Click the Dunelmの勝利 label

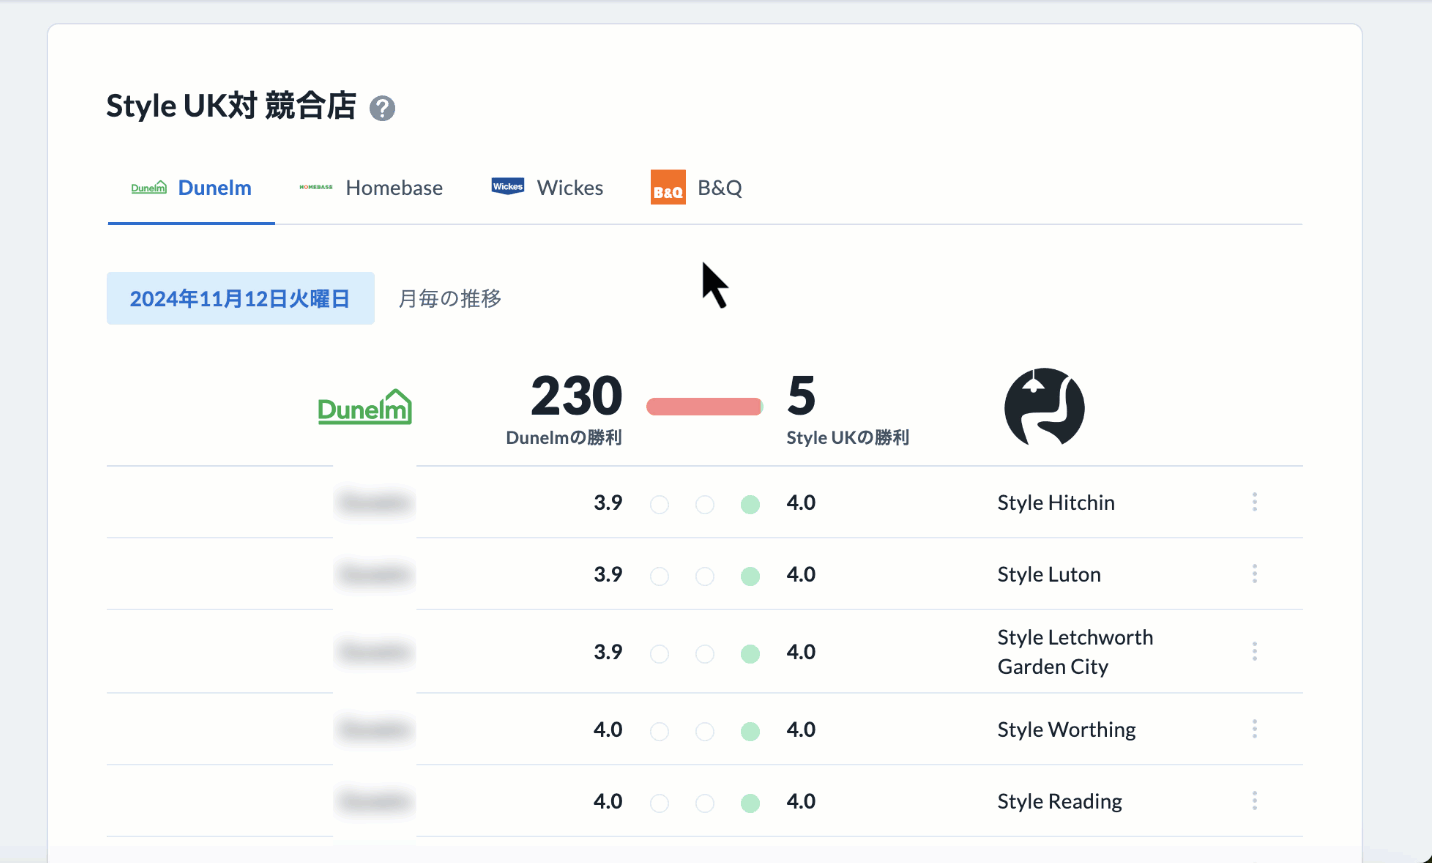point(564,438)
